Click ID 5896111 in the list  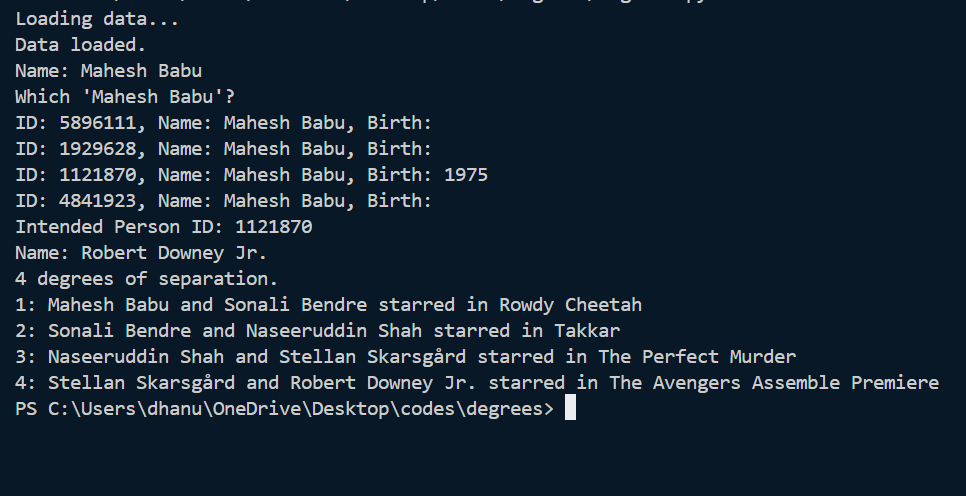click(x=97, y=123)
